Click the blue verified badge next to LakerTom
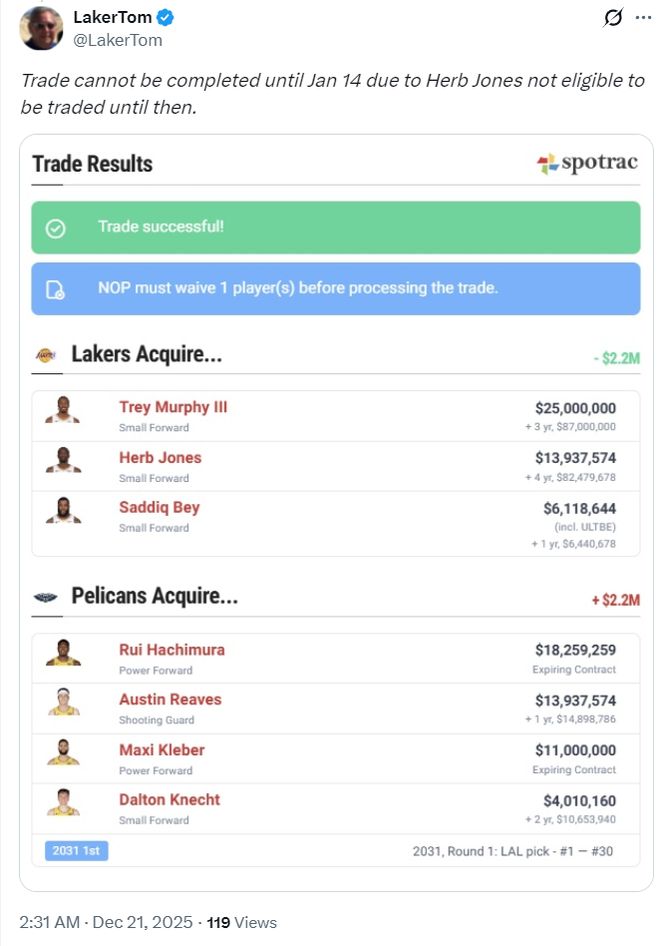Image resolution: width=660 pixels, height=946 pixels. click(166, 18)
